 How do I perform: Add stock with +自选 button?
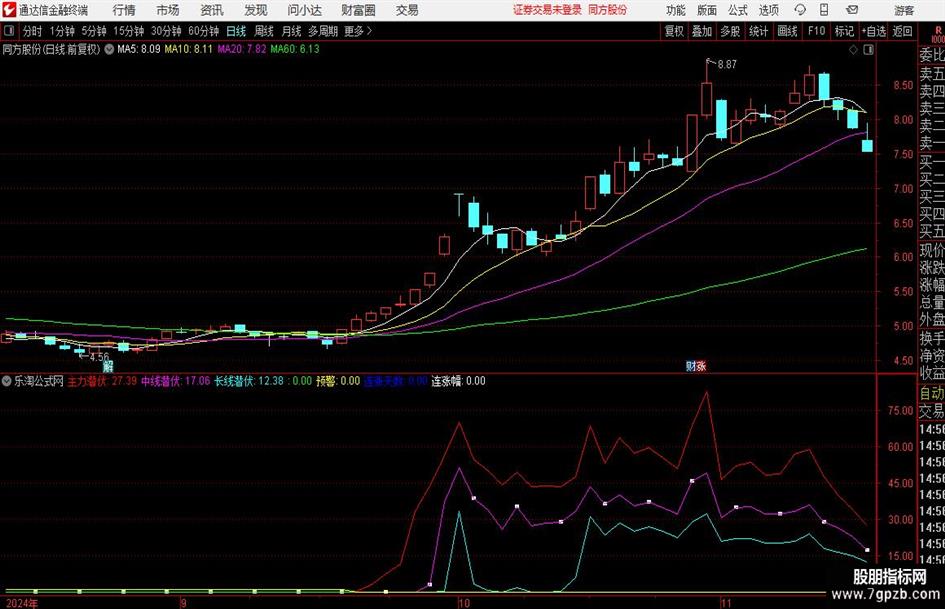[873, 31]
